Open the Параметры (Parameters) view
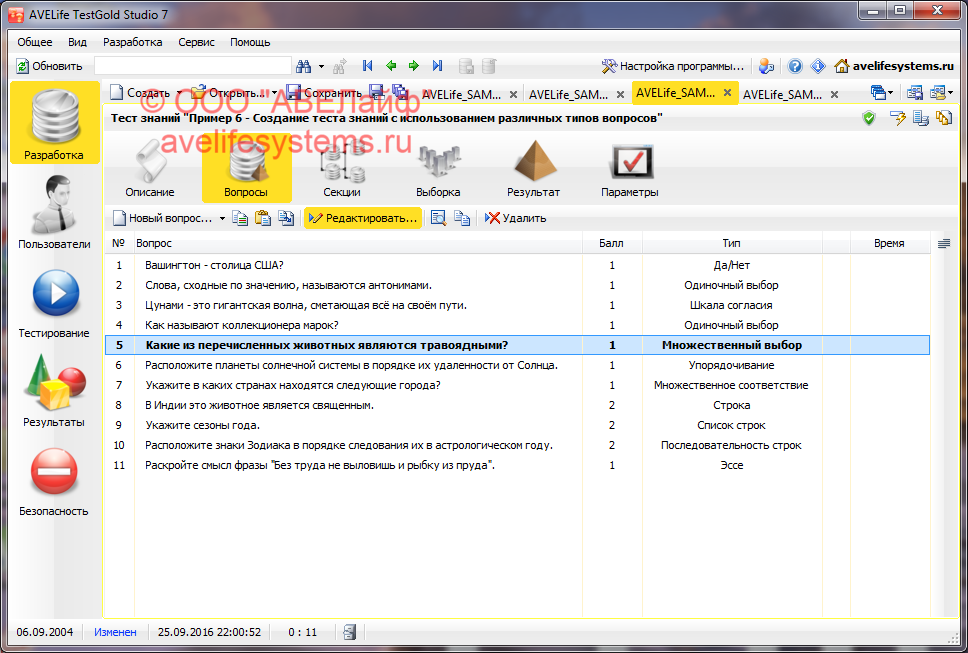 [x=629, y=167]
